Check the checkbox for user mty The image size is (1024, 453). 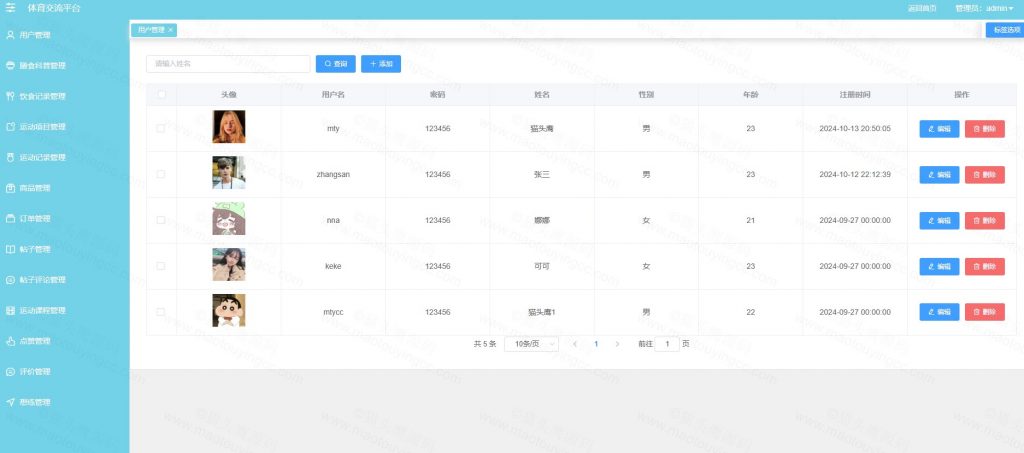pyautogui.click(x=161, y=129)
